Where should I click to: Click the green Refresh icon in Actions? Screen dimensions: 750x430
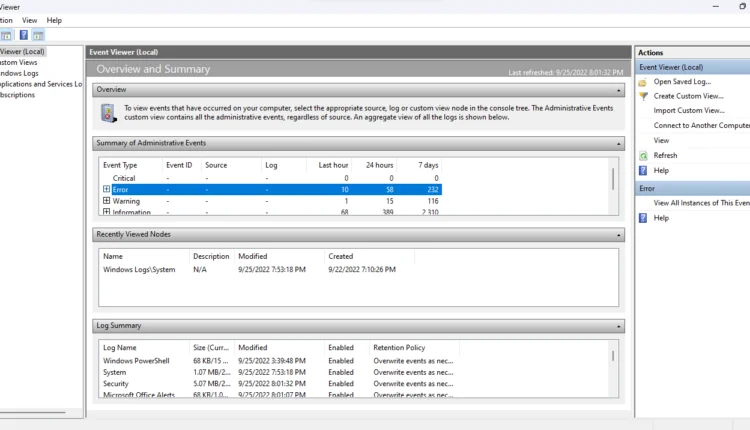point(644,156)
